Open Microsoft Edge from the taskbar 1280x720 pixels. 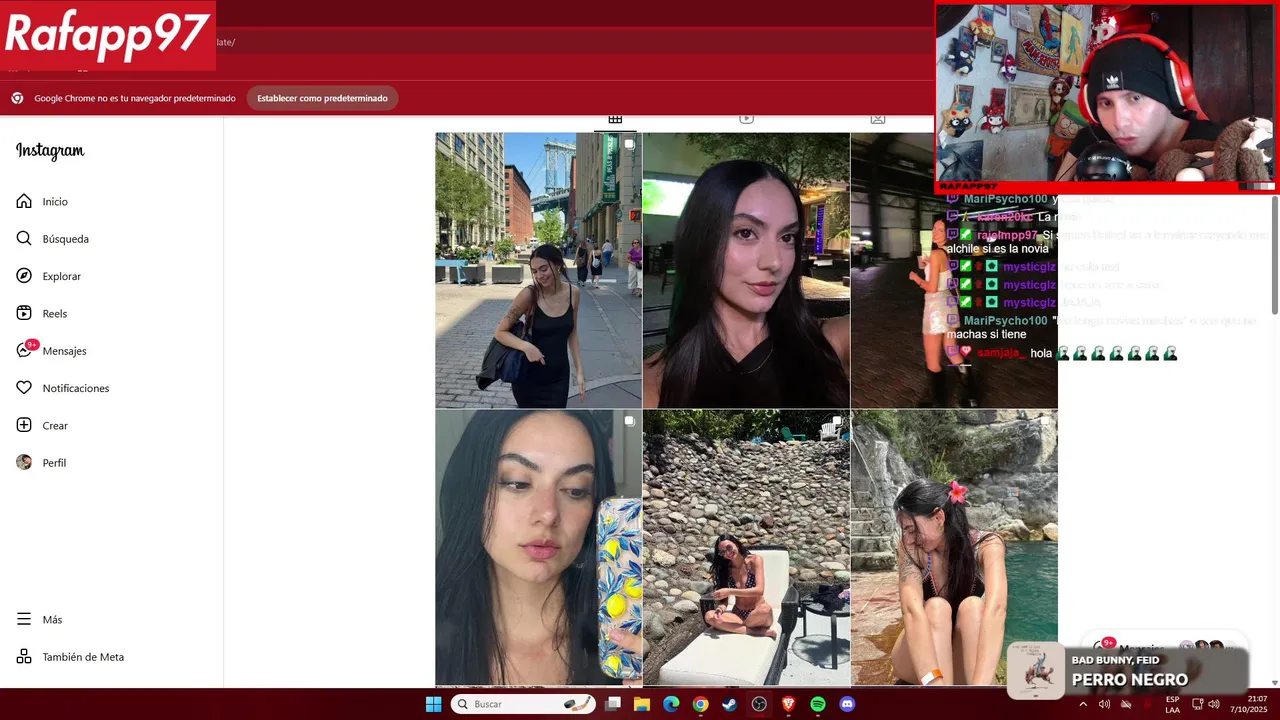[671, 704]
